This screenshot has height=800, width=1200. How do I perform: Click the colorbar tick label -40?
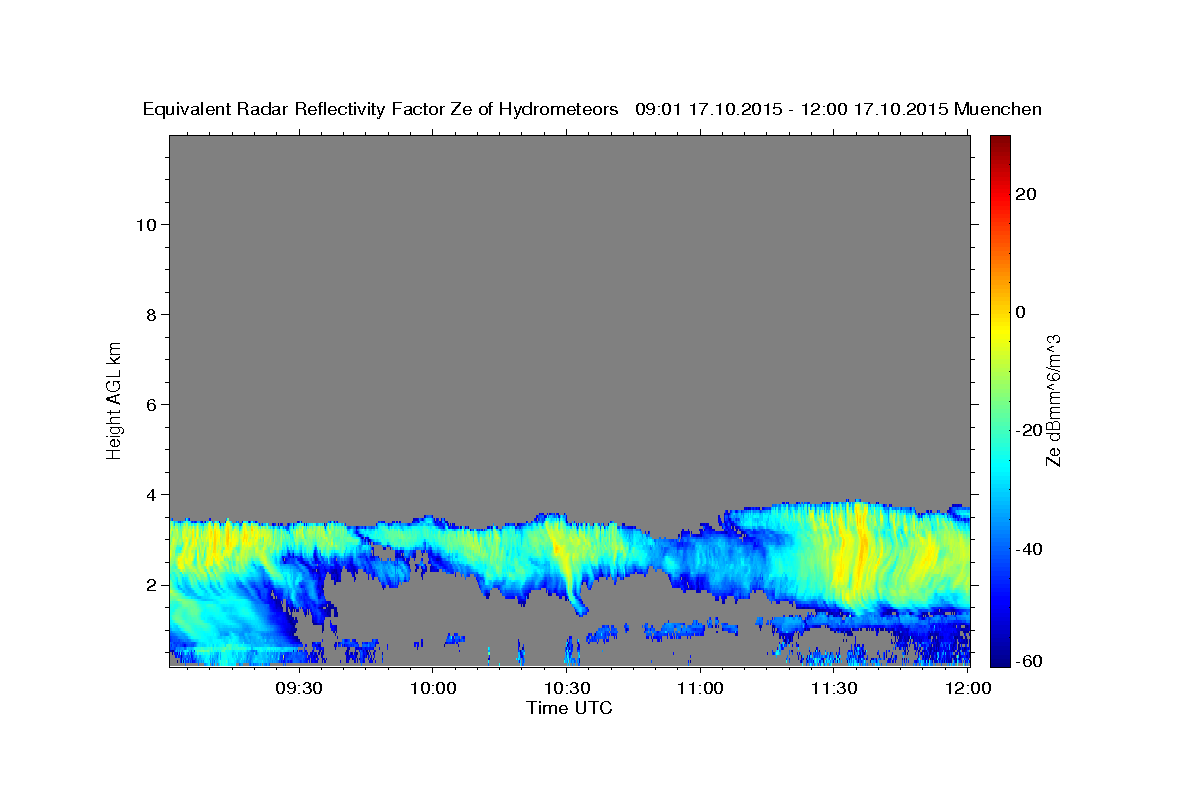click(x=1028, y=549)
